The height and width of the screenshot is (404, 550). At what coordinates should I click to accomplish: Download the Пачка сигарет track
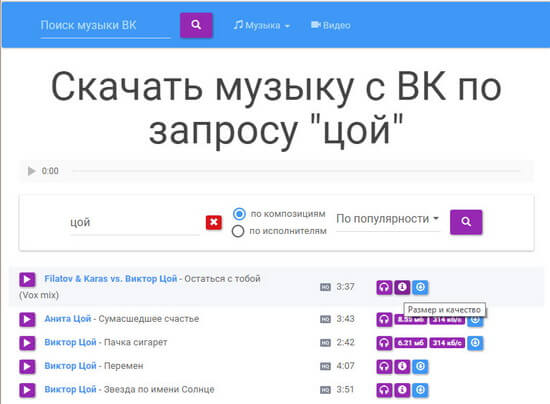(x=475, y=343)
